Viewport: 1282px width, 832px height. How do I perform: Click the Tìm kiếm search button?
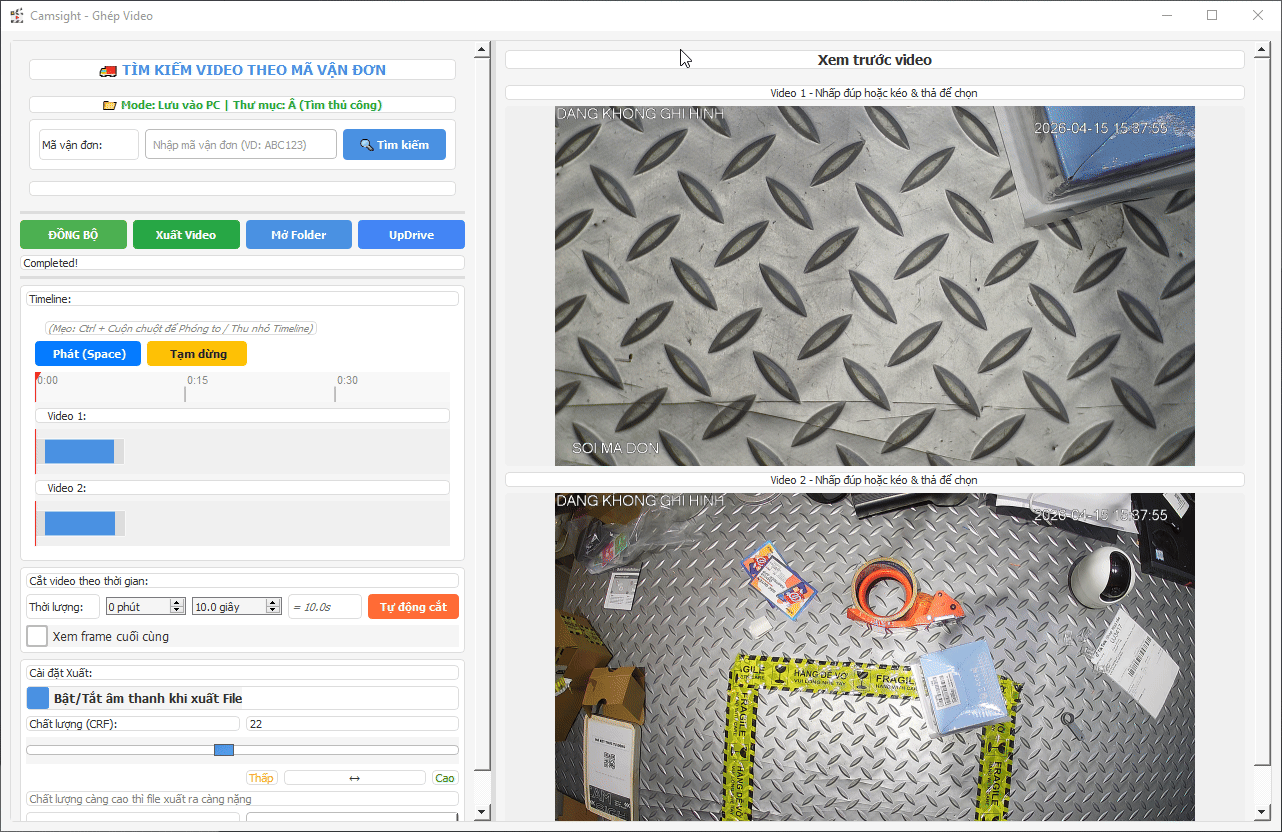tap(394, 145)
